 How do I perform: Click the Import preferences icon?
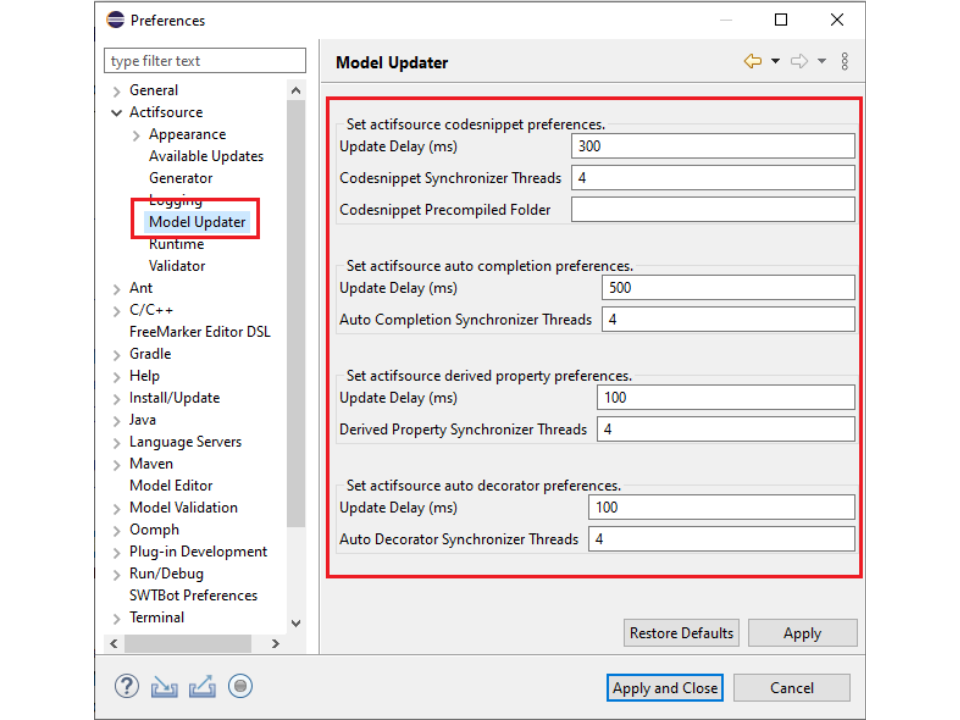pos(164,687)
